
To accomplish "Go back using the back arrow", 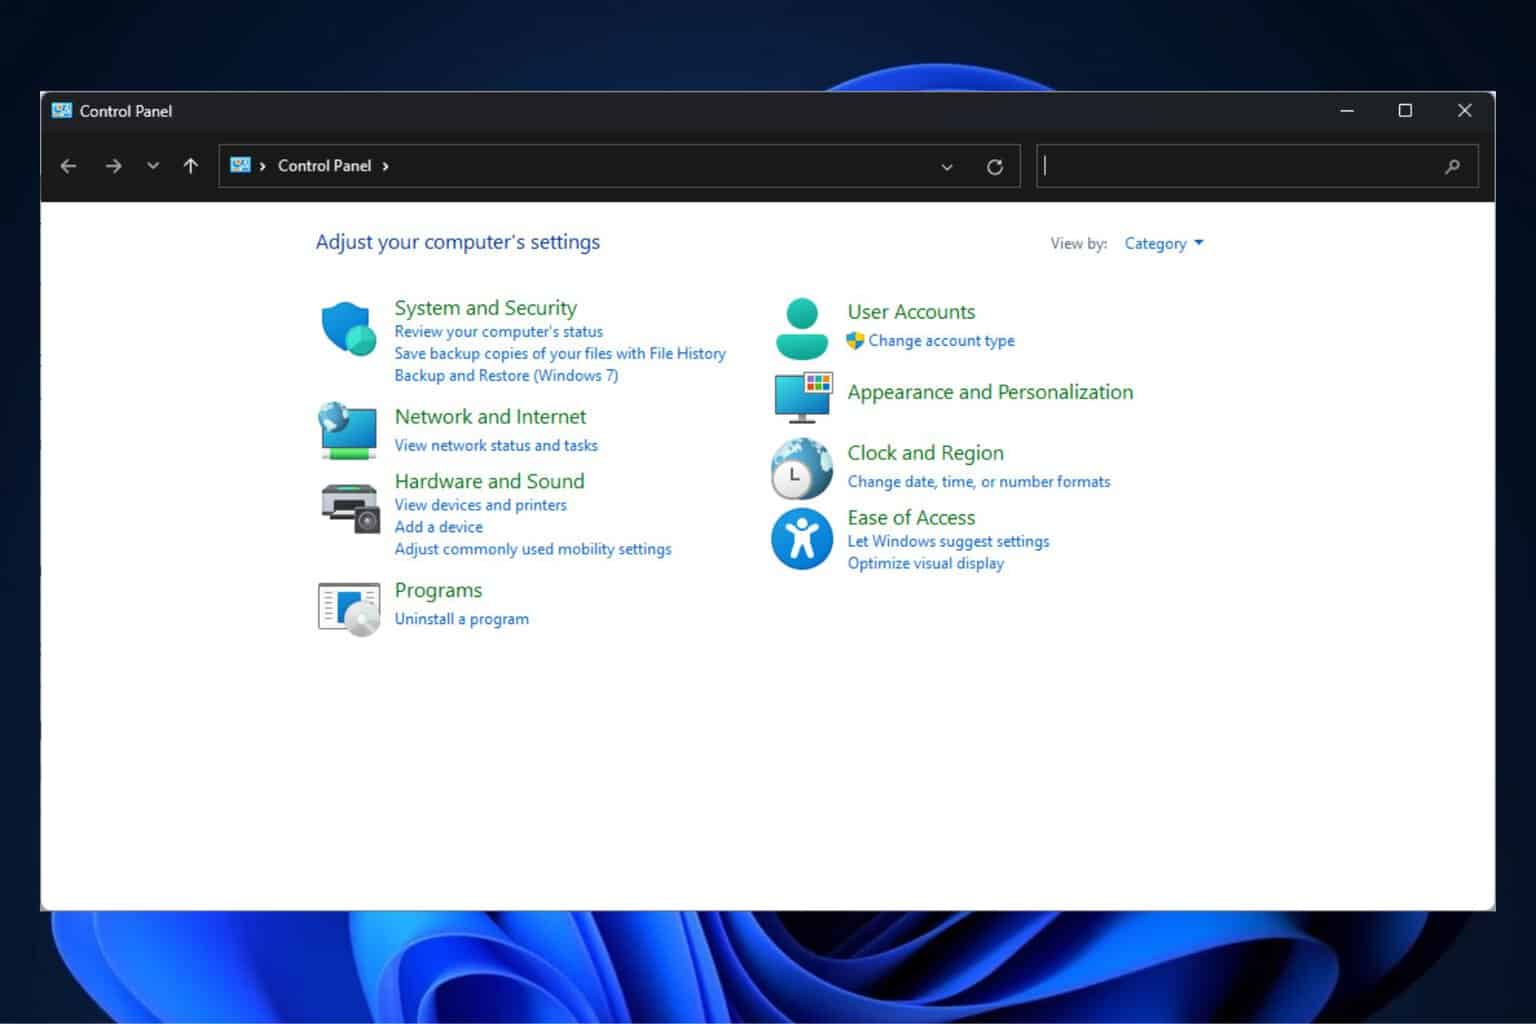I will pos(68,166).
